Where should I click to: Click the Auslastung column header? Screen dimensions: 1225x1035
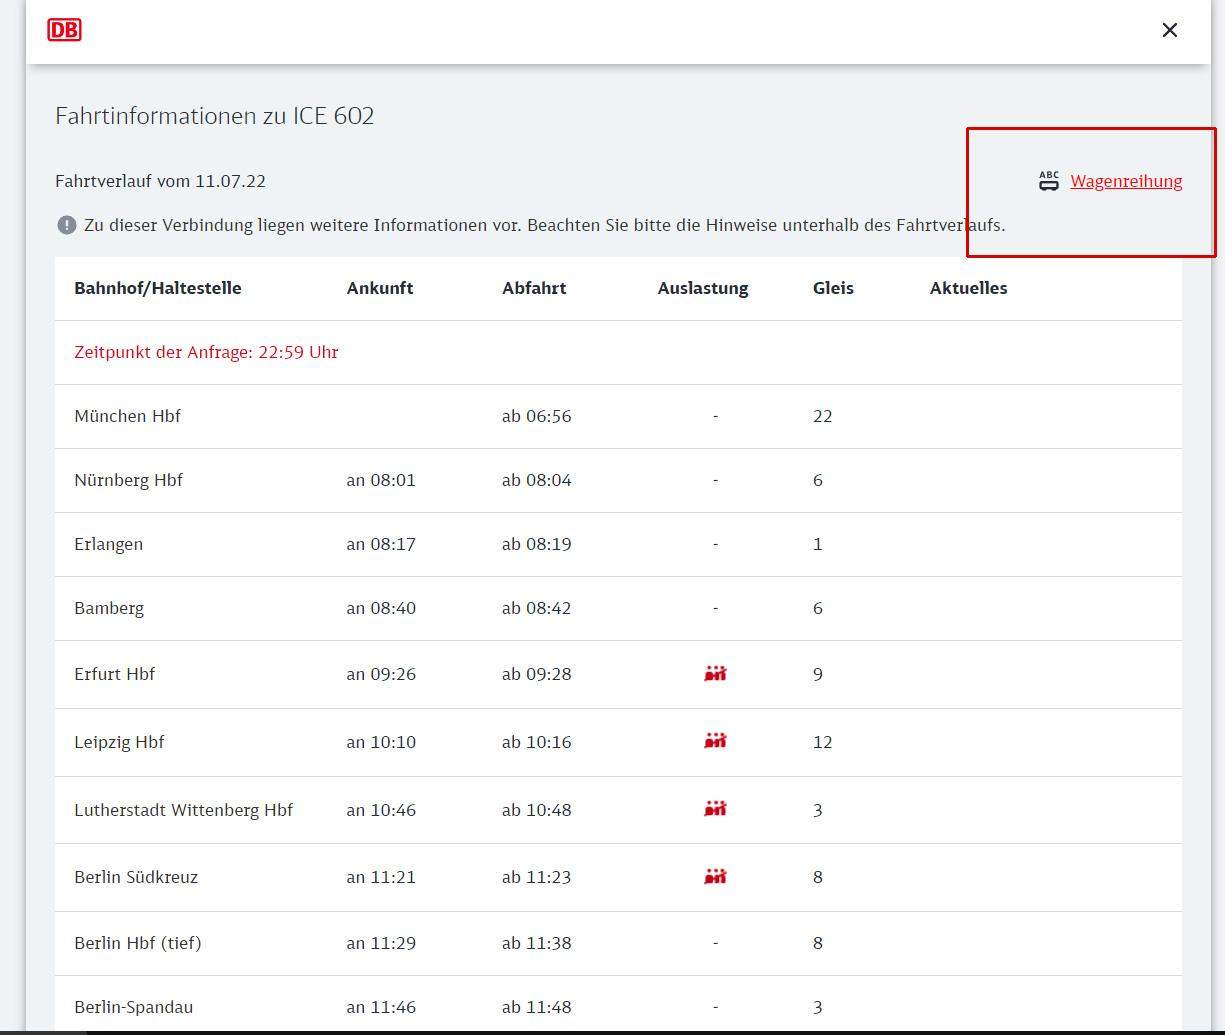coord(703,288)
